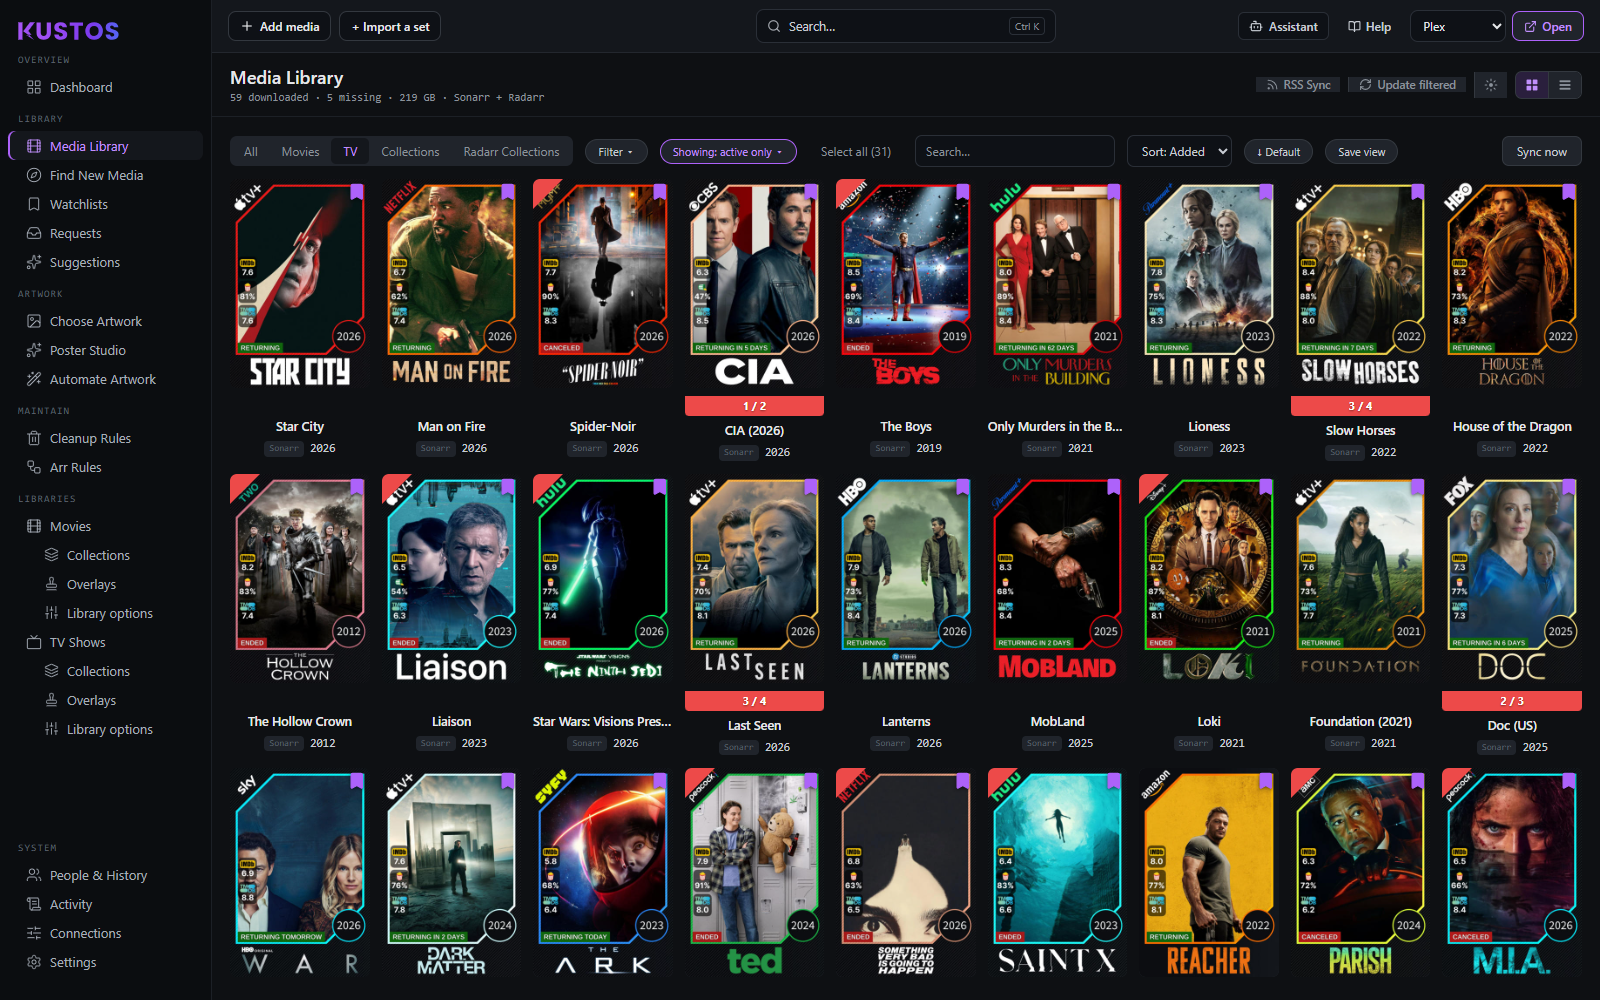Click the Activity log icon
Image resolution: width=1600 pixels, height=1000 pixels.
pyautogui.click(x=34, y=904)
